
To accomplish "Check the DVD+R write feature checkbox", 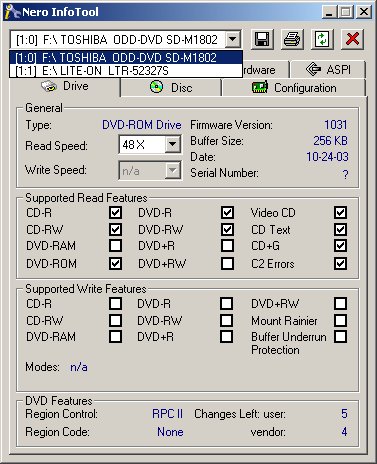I will (x=227, y=336).
